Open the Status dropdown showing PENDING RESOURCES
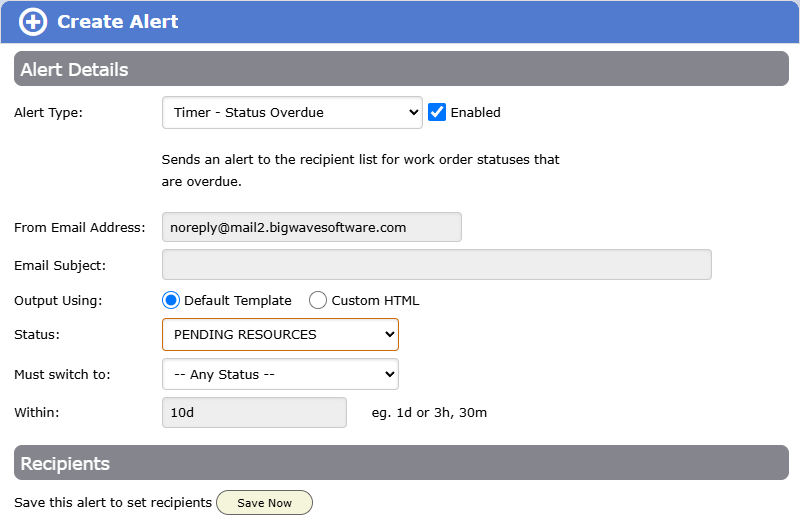 point(280,335)
